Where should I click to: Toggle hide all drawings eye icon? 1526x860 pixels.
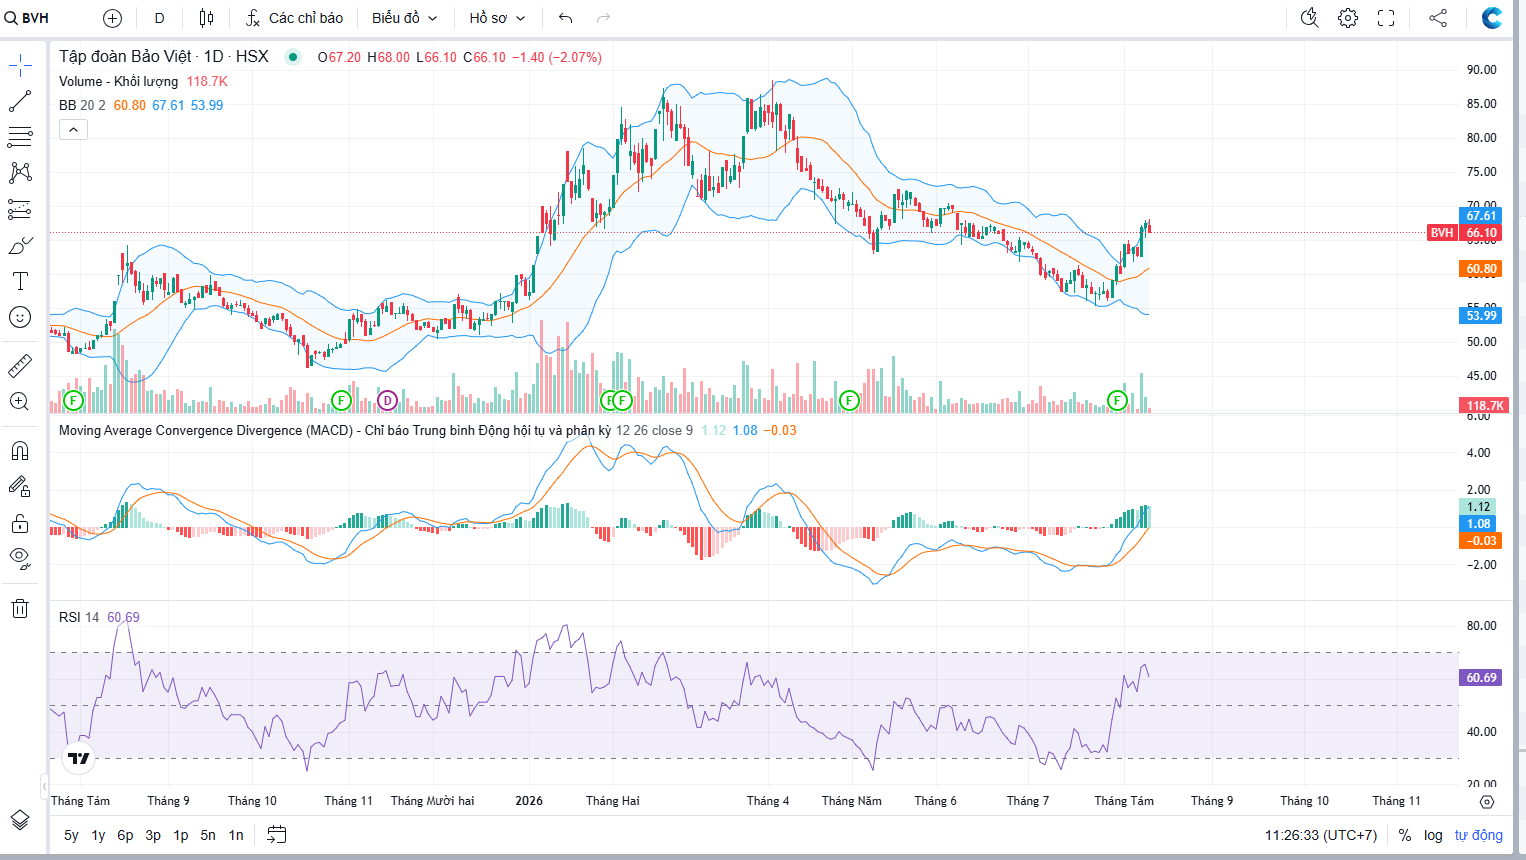[x=20, y=558]
